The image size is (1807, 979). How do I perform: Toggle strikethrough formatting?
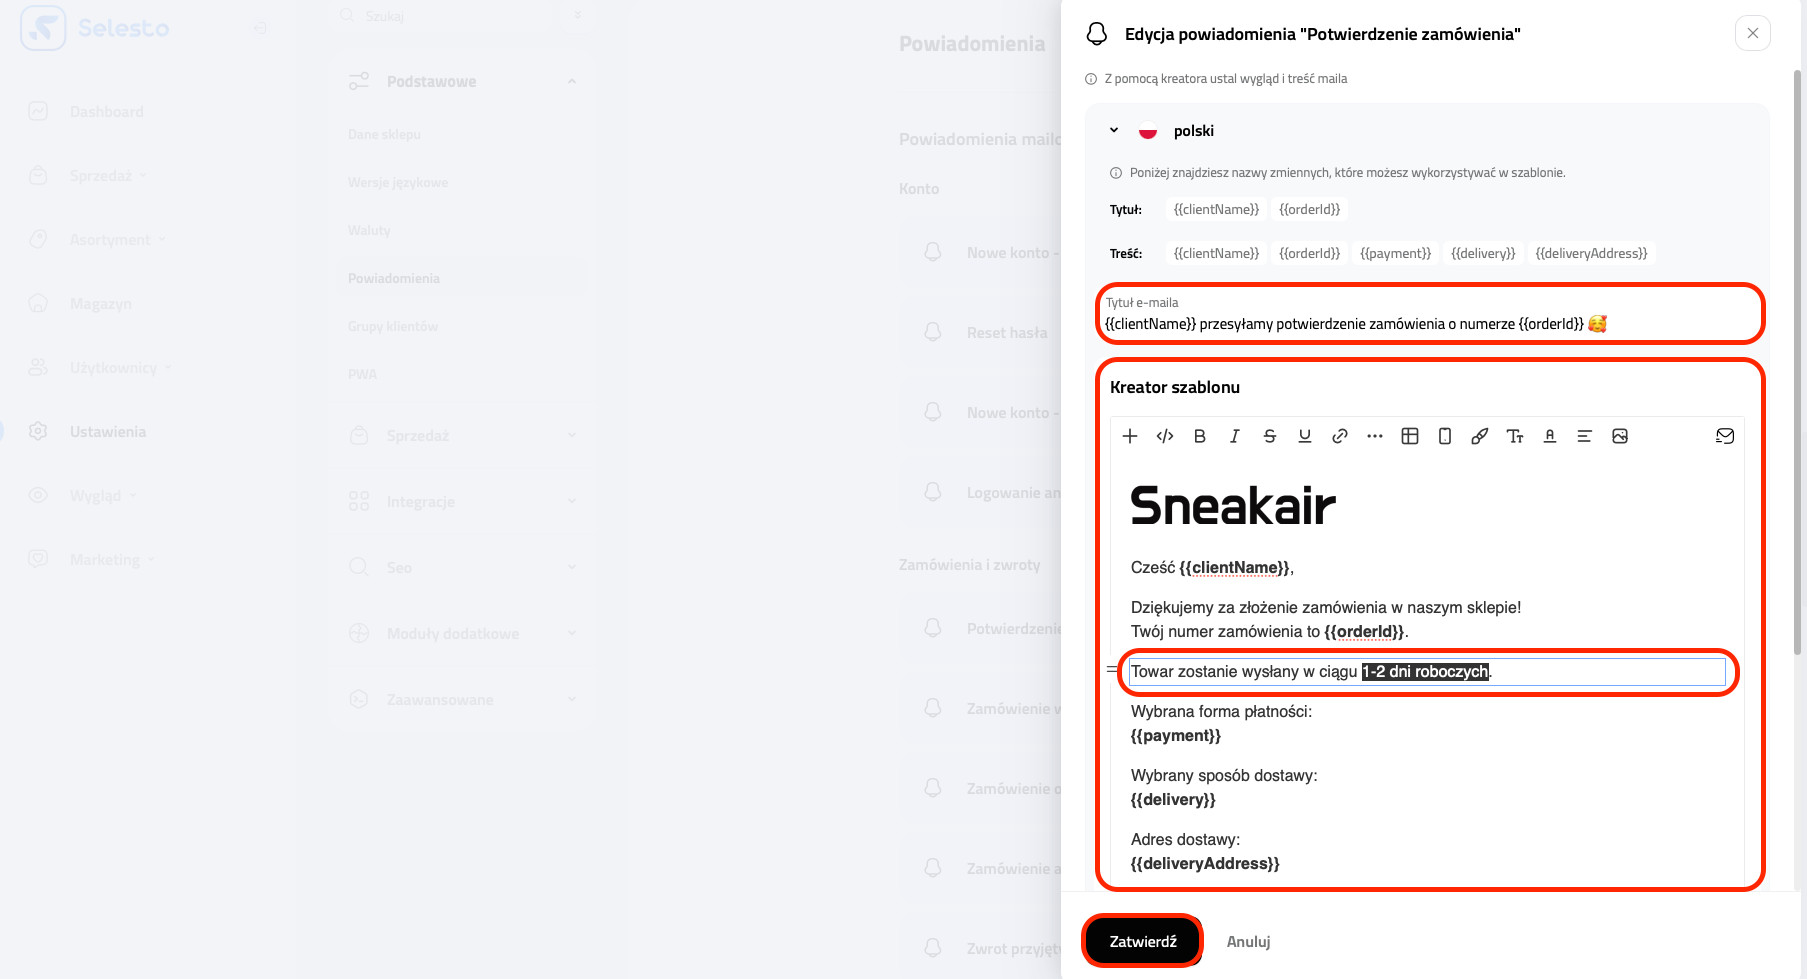coord(1270,436)
